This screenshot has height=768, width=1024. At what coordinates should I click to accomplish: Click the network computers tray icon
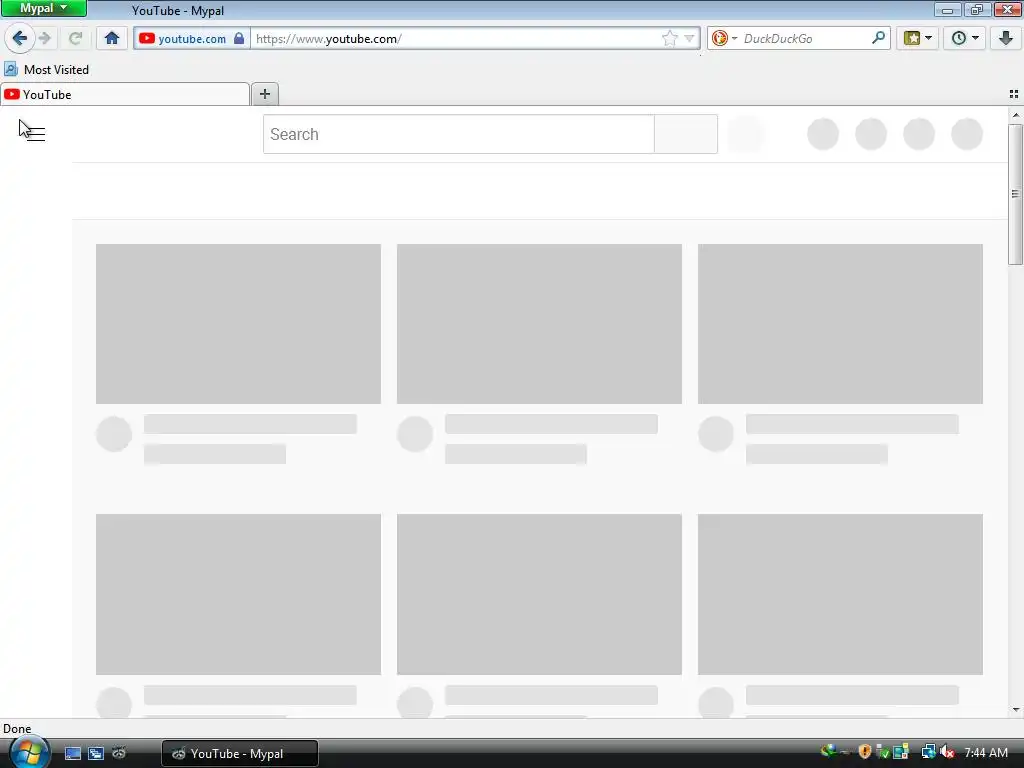(928, 752)
